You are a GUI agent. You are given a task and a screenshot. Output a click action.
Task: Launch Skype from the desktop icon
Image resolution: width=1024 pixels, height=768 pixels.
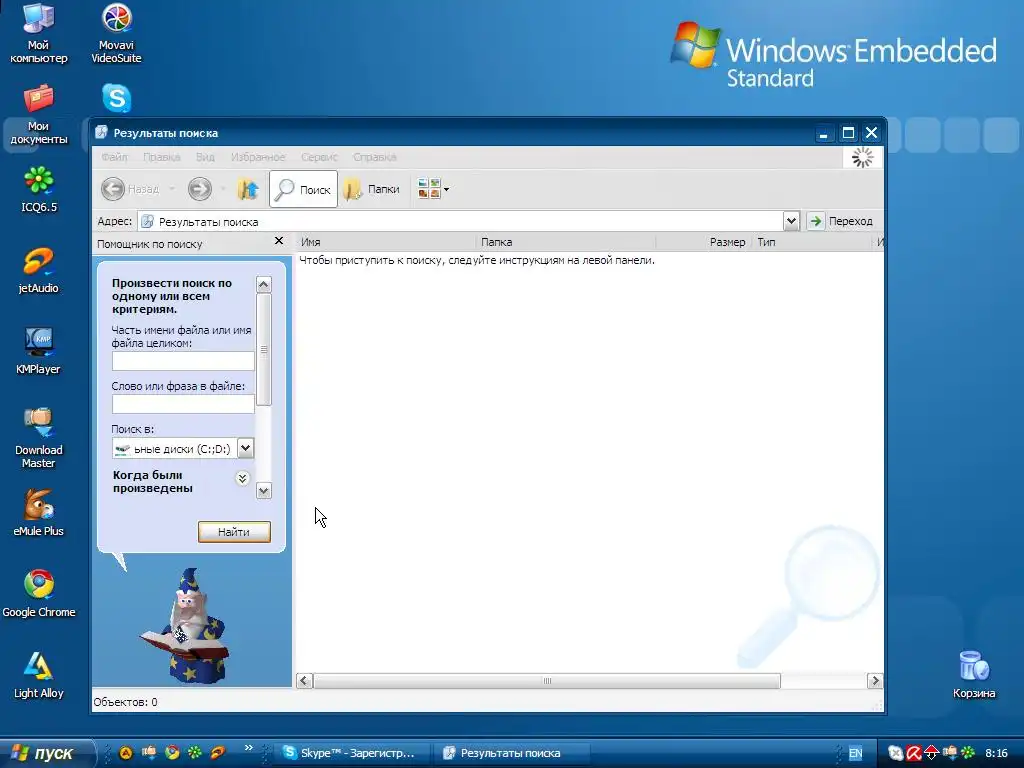tap(116, 99)
